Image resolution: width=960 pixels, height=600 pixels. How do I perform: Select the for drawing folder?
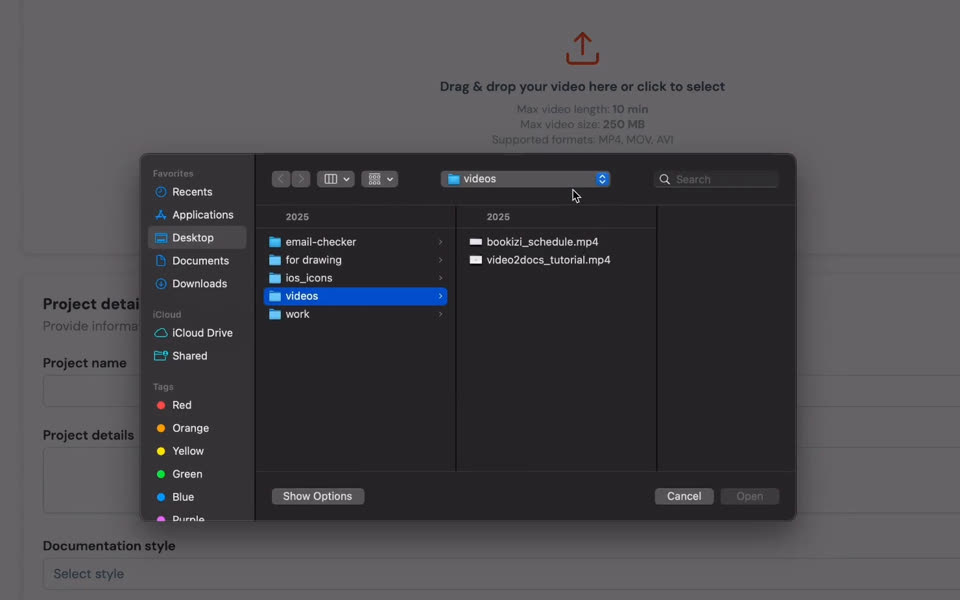tap(355, 260)
